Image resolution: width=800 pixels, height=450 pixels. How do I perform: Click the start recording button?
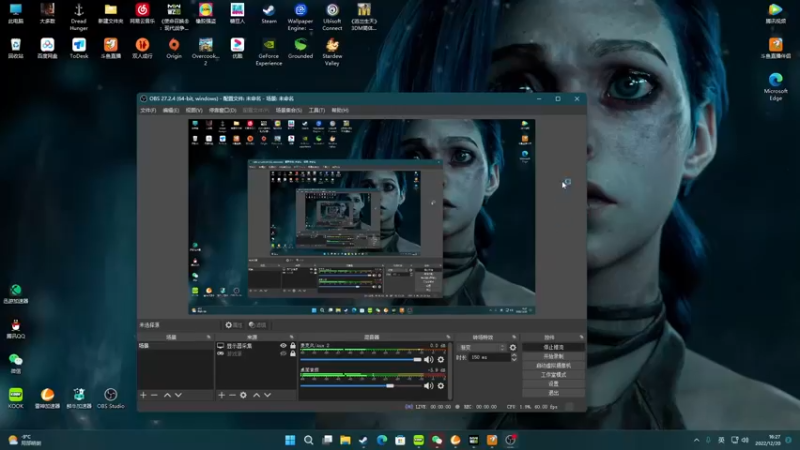(554, 357)
